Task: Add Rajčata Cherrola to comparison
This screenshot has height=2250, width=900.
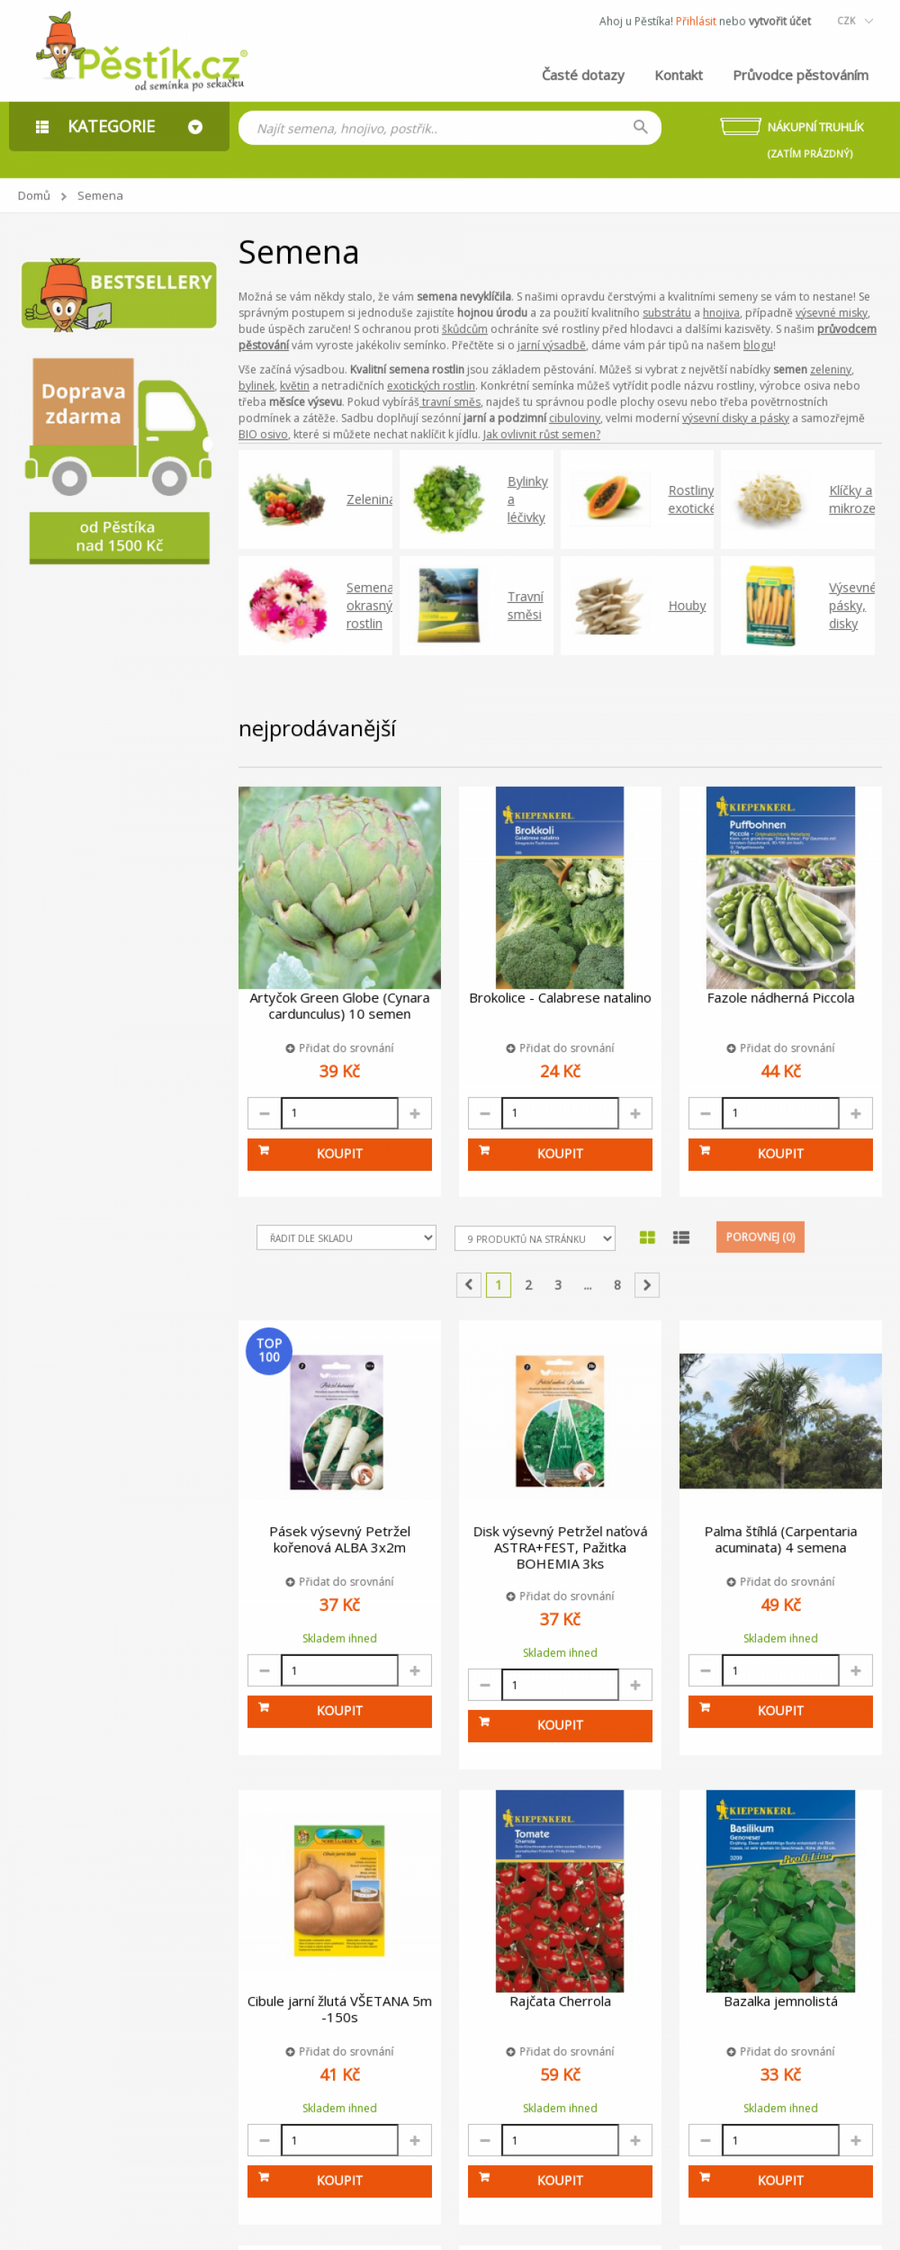Action: tap(560, 2051)
